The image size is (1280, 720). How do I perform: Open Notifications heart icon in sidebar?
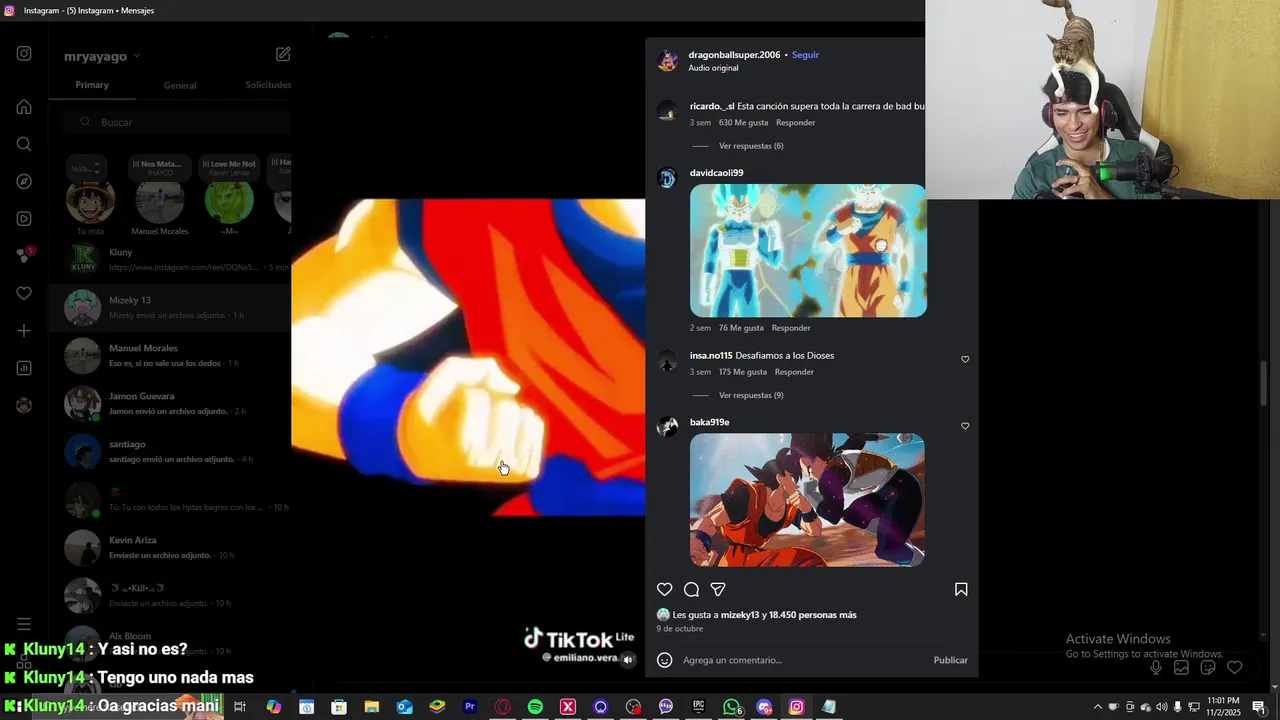click(24, 293)
